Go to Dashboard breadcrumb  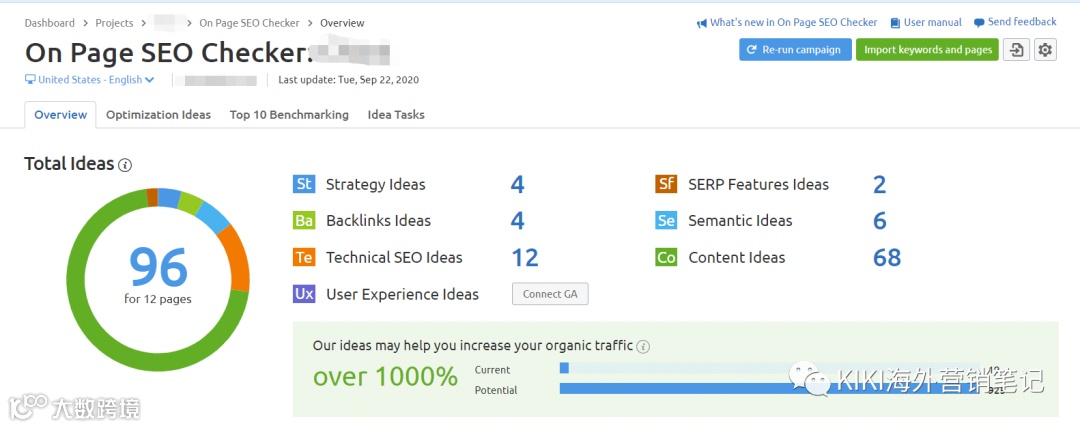(50, 23)
